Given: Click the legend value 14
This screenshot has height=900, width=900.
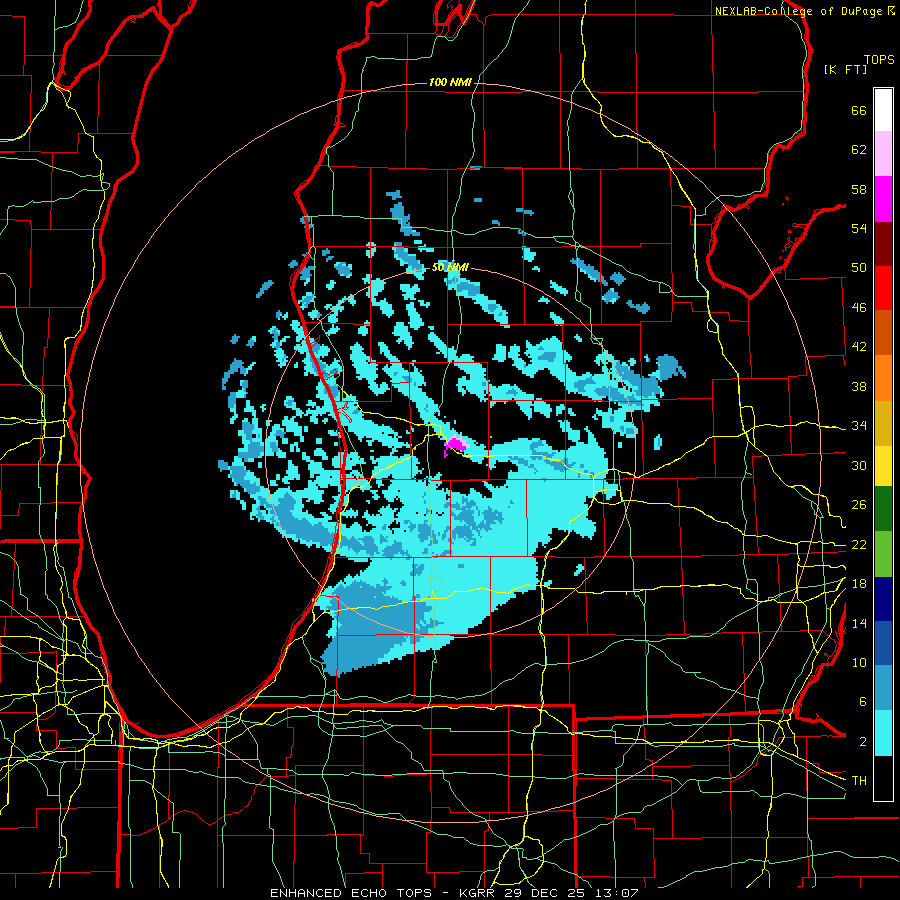Looking at the screenshot, I should coord(859,623).
